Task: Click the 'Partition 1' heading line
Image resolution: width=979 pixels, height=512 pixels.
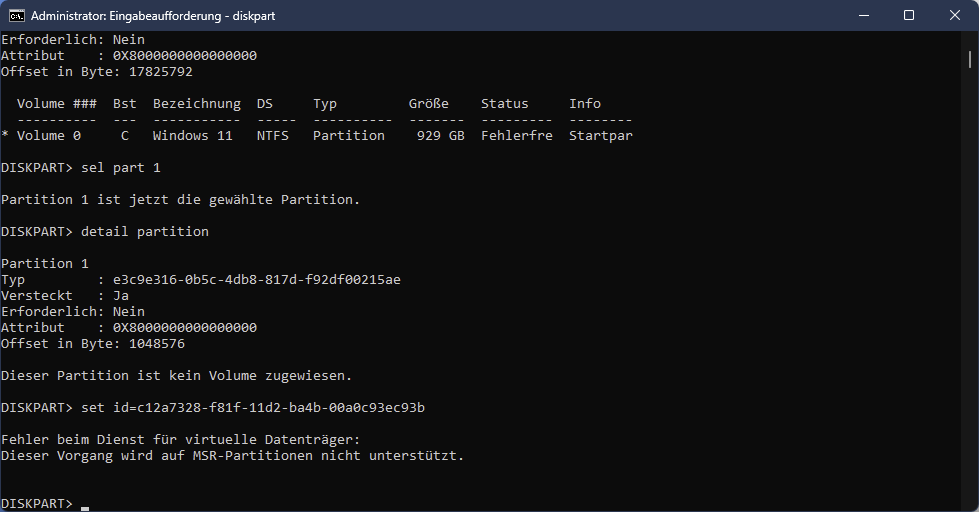Action: tap(45, 263)
